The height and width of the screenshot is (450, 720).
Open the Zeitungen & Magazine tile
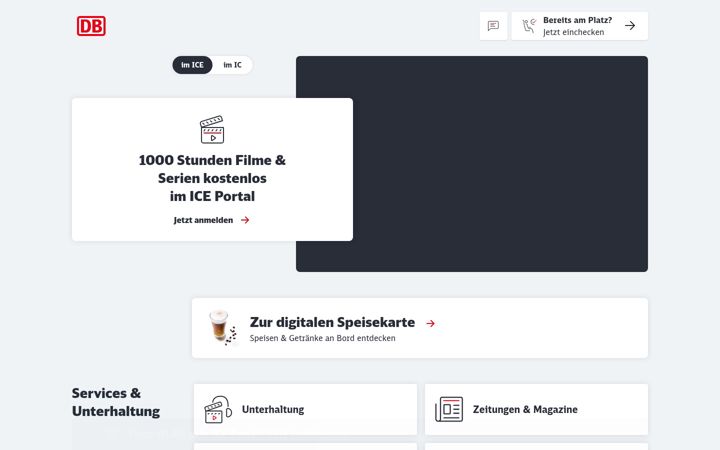536,409
